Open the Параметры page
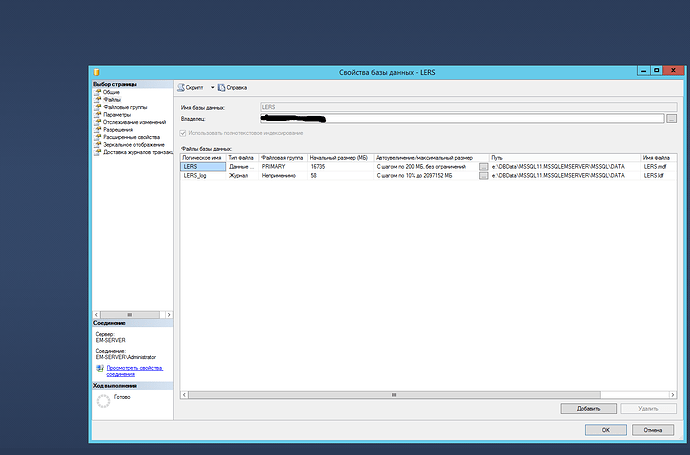 tap(117, 114)
